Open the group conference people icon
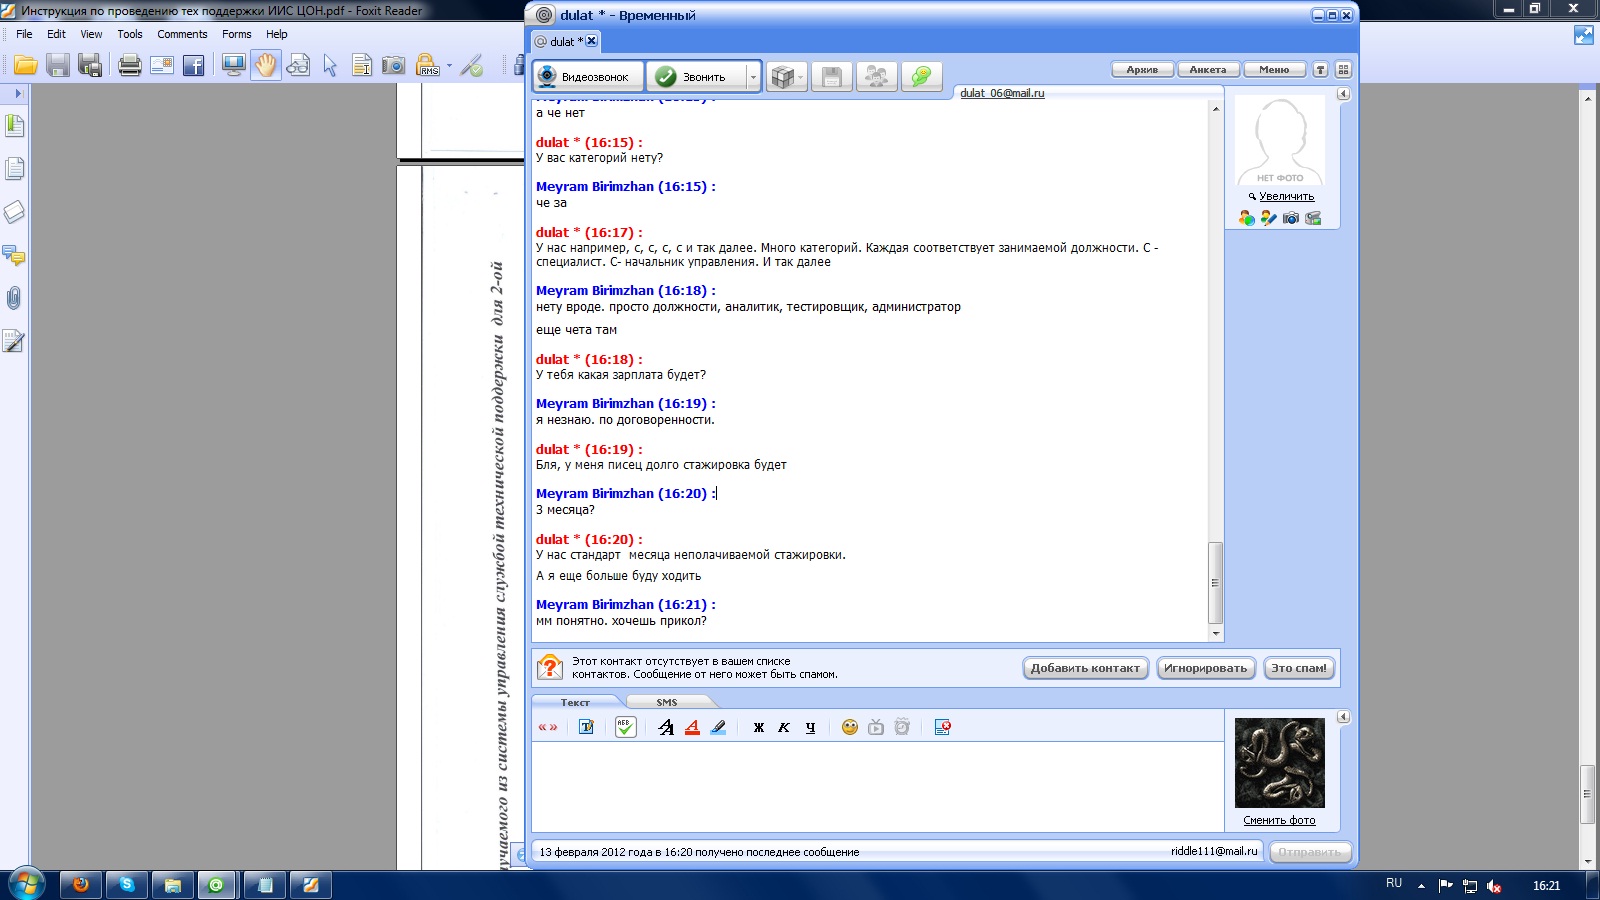Image resolution: width=1600 pixels, height=900 pixels. click(877, 77)
